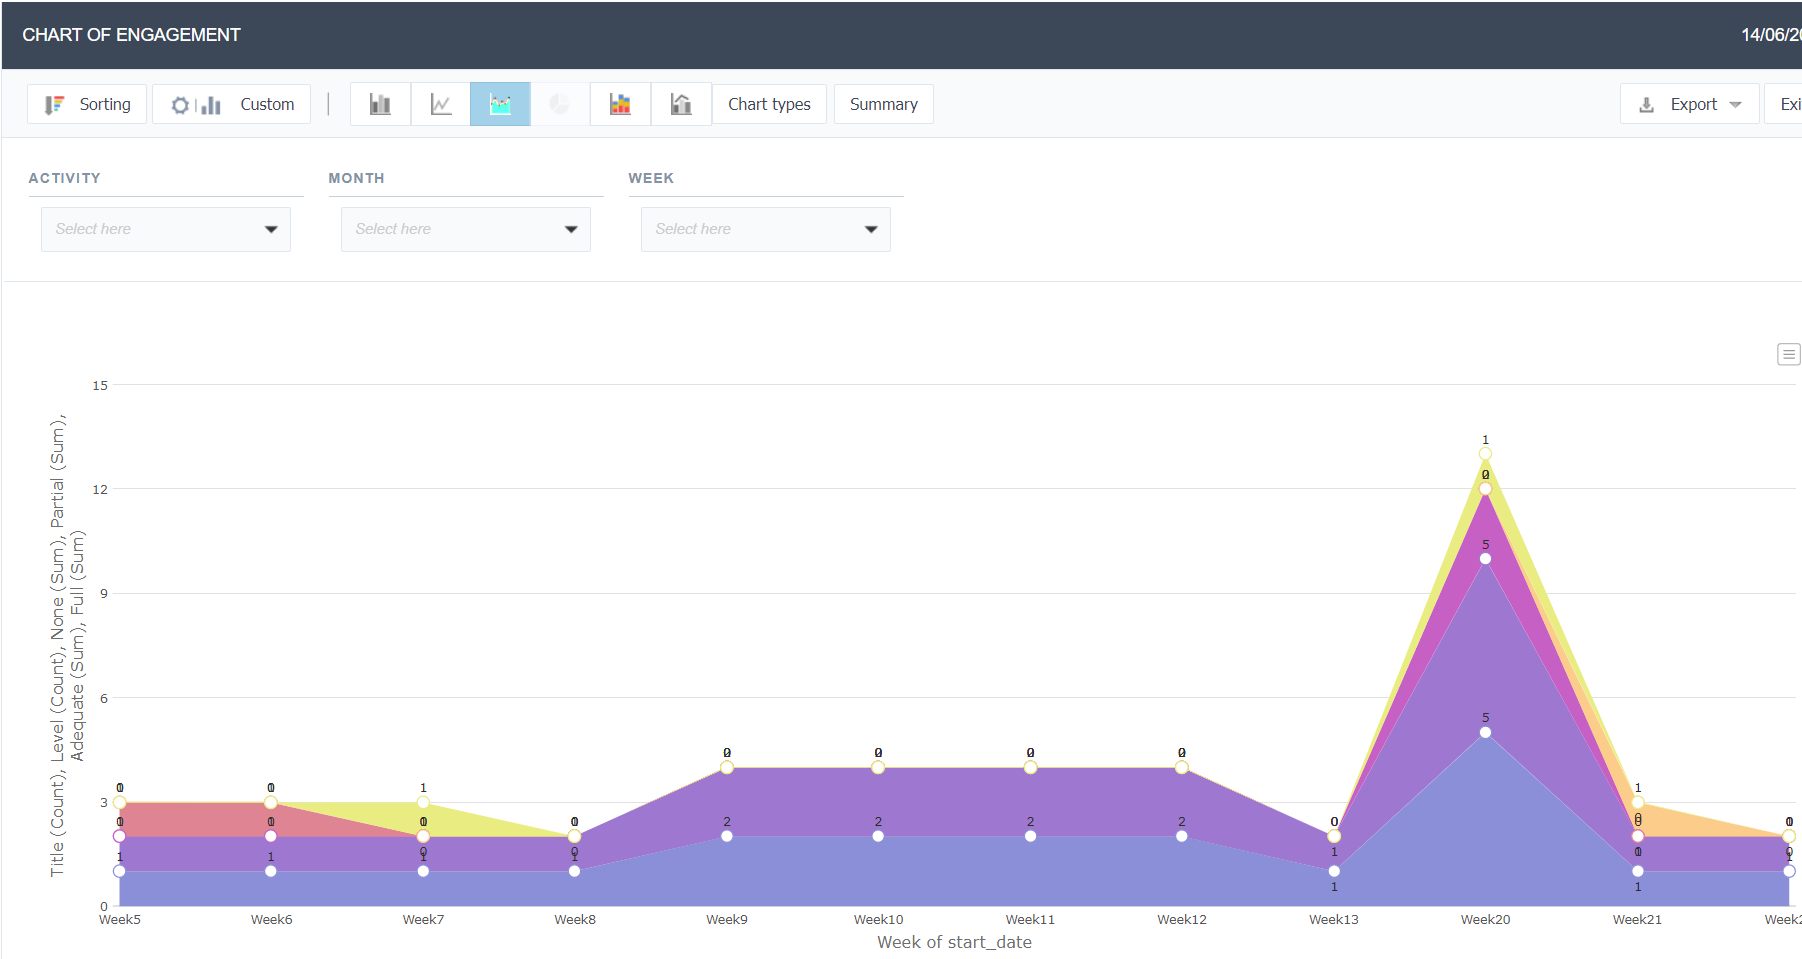Viewport: 1802px width, 959px height.
Task: Open the Summary view
Action: [x=883, y=104]
